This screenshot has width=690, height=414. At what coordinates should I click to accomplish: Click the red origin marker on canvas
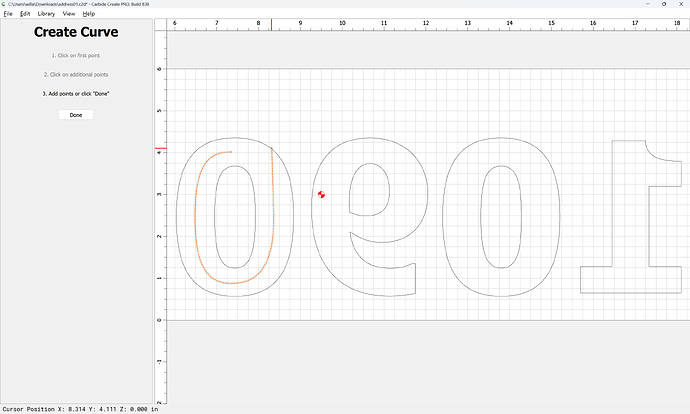pos(321,194)
